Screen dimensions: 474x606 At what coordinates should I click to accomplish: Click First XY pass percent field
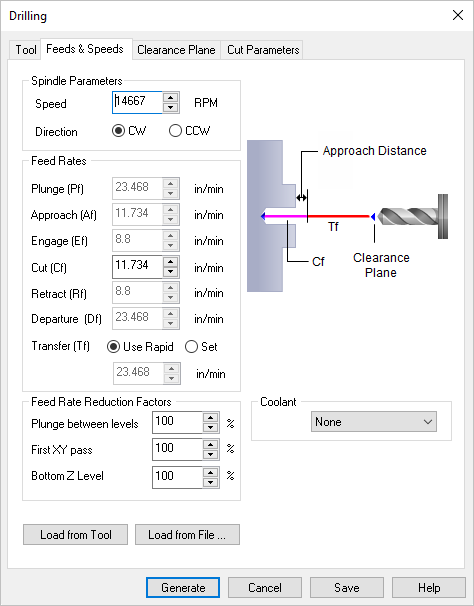tap(177, 449)
